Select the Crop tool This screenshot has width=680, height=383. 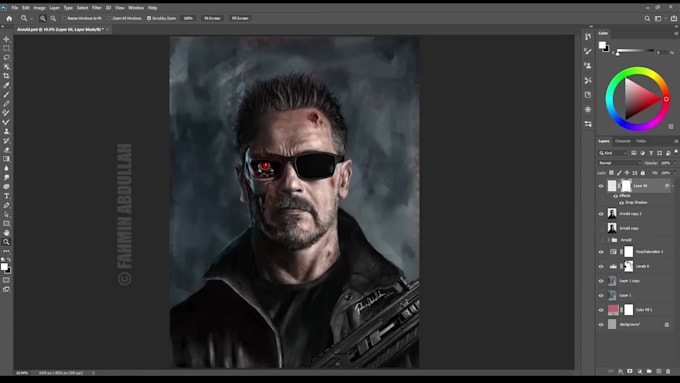(x=6, y=76)
